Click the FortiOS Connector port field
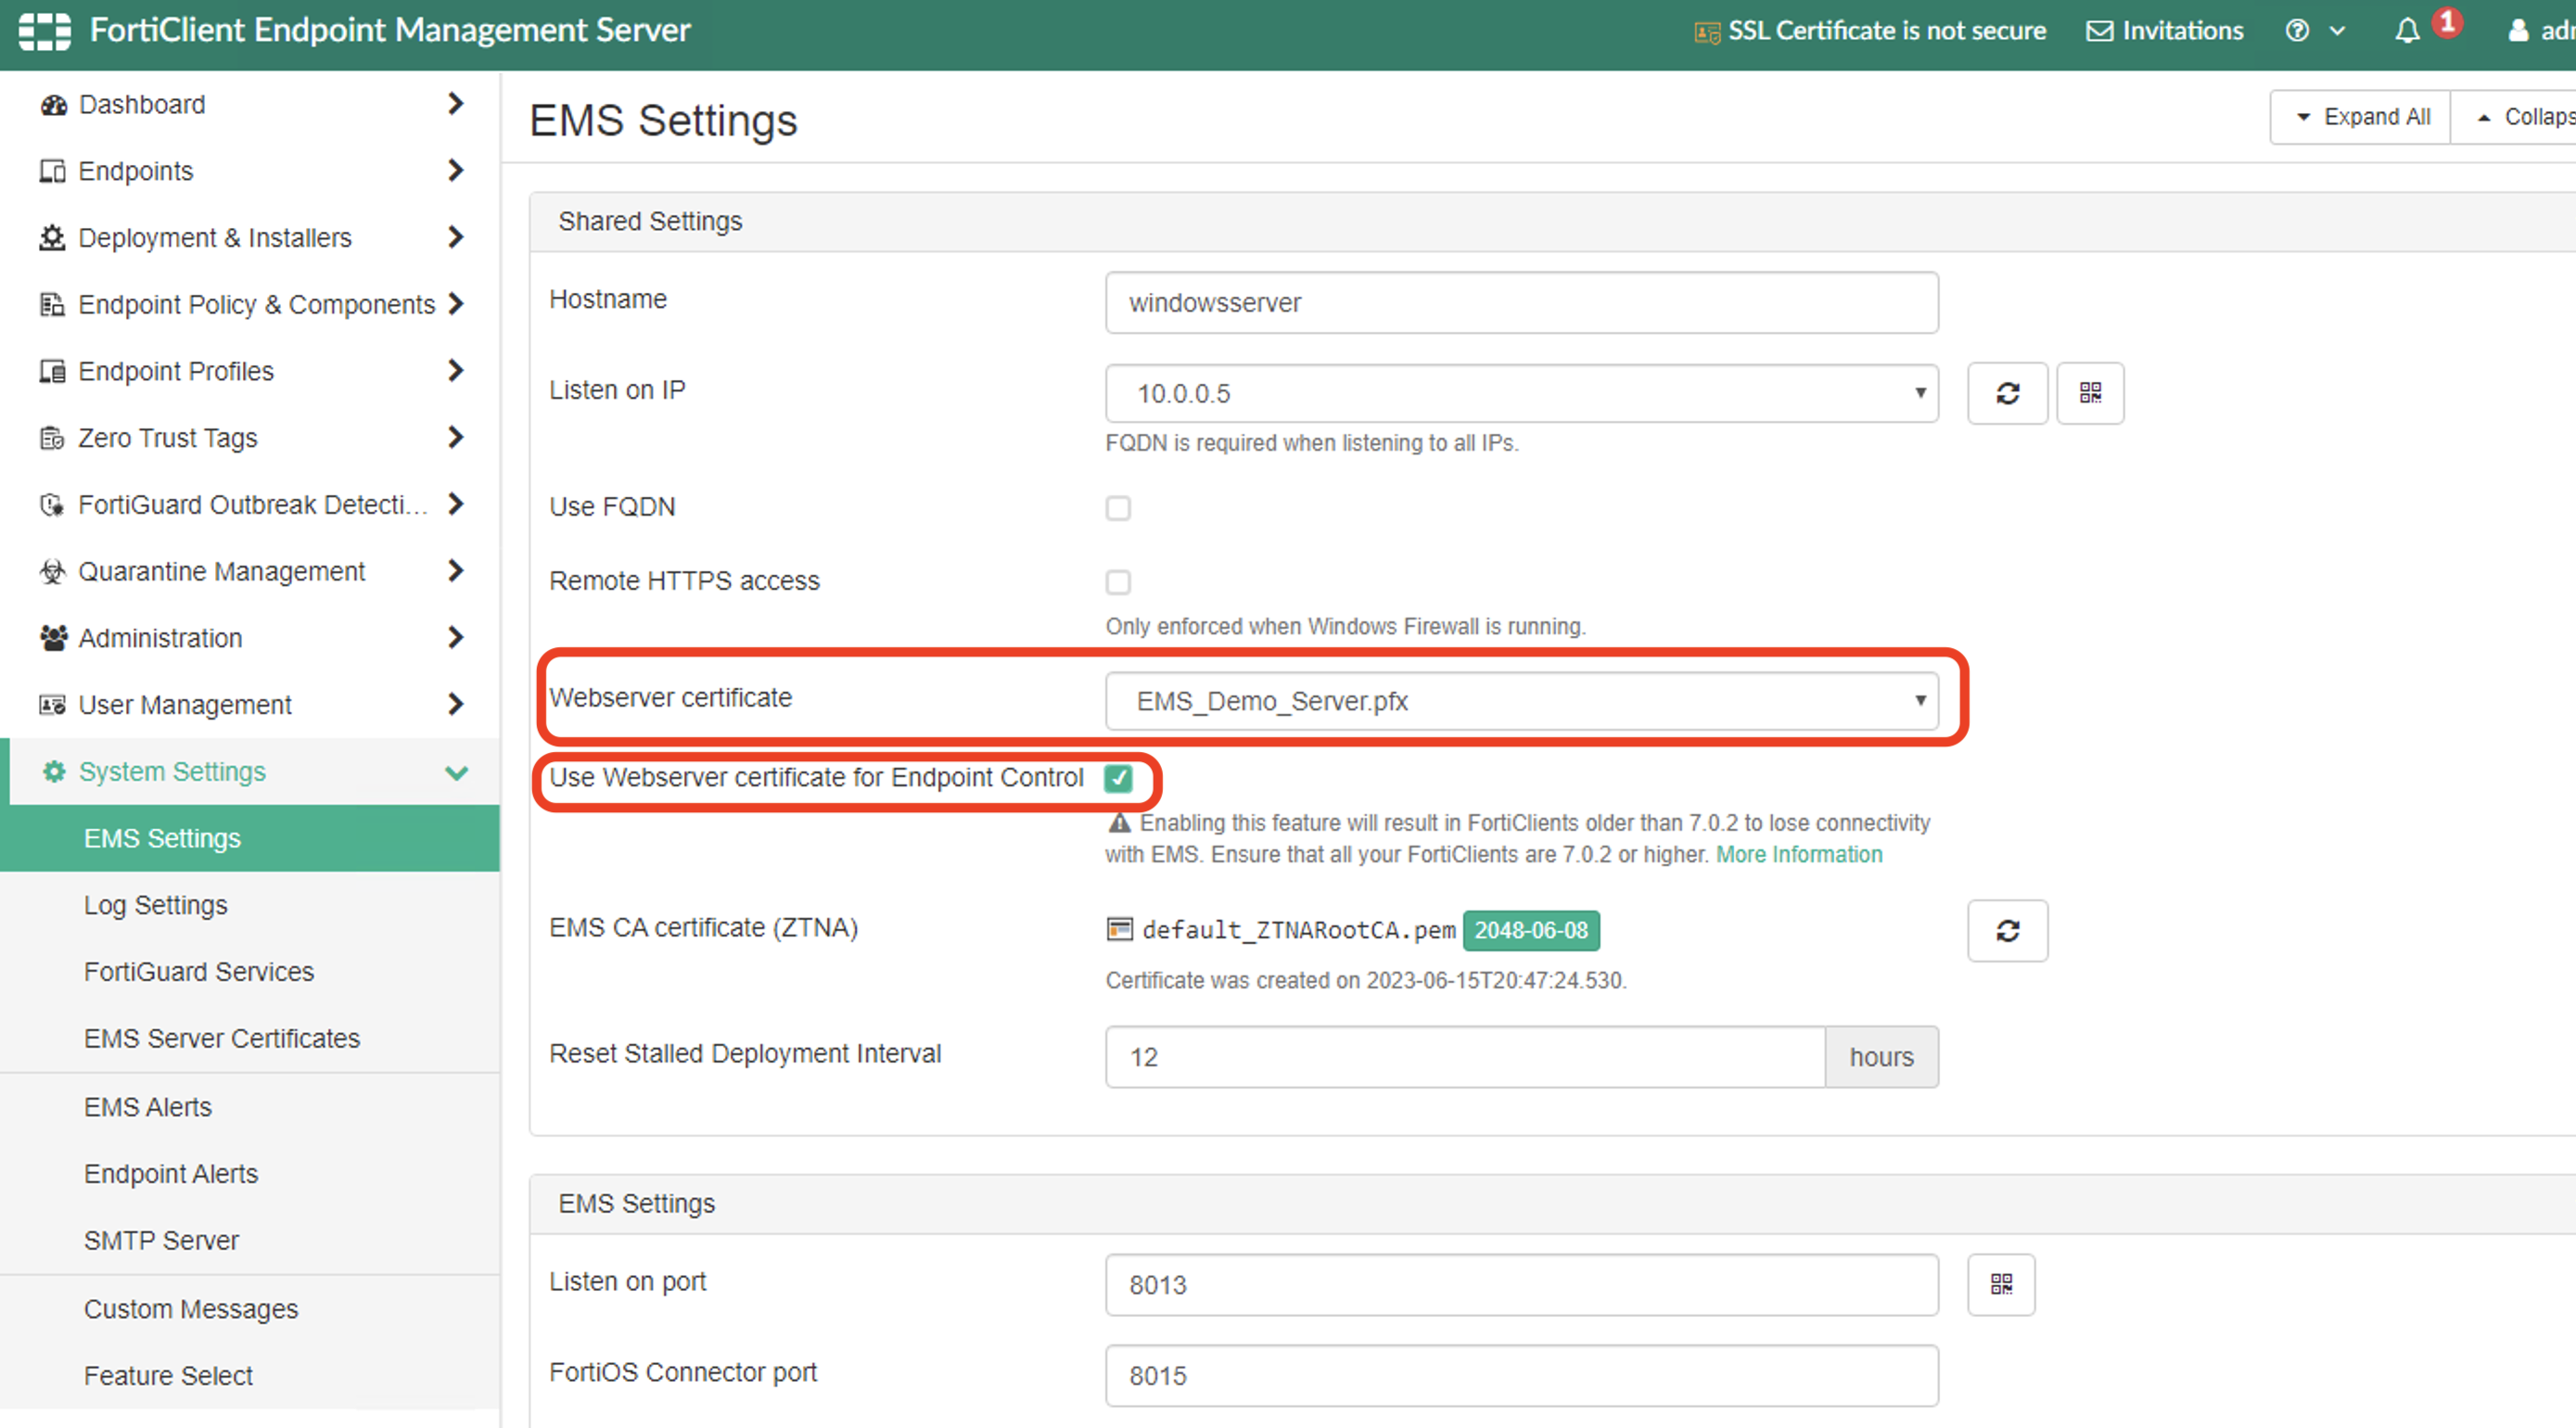The image size is (2576, 1428). tap(1521, 1375)
